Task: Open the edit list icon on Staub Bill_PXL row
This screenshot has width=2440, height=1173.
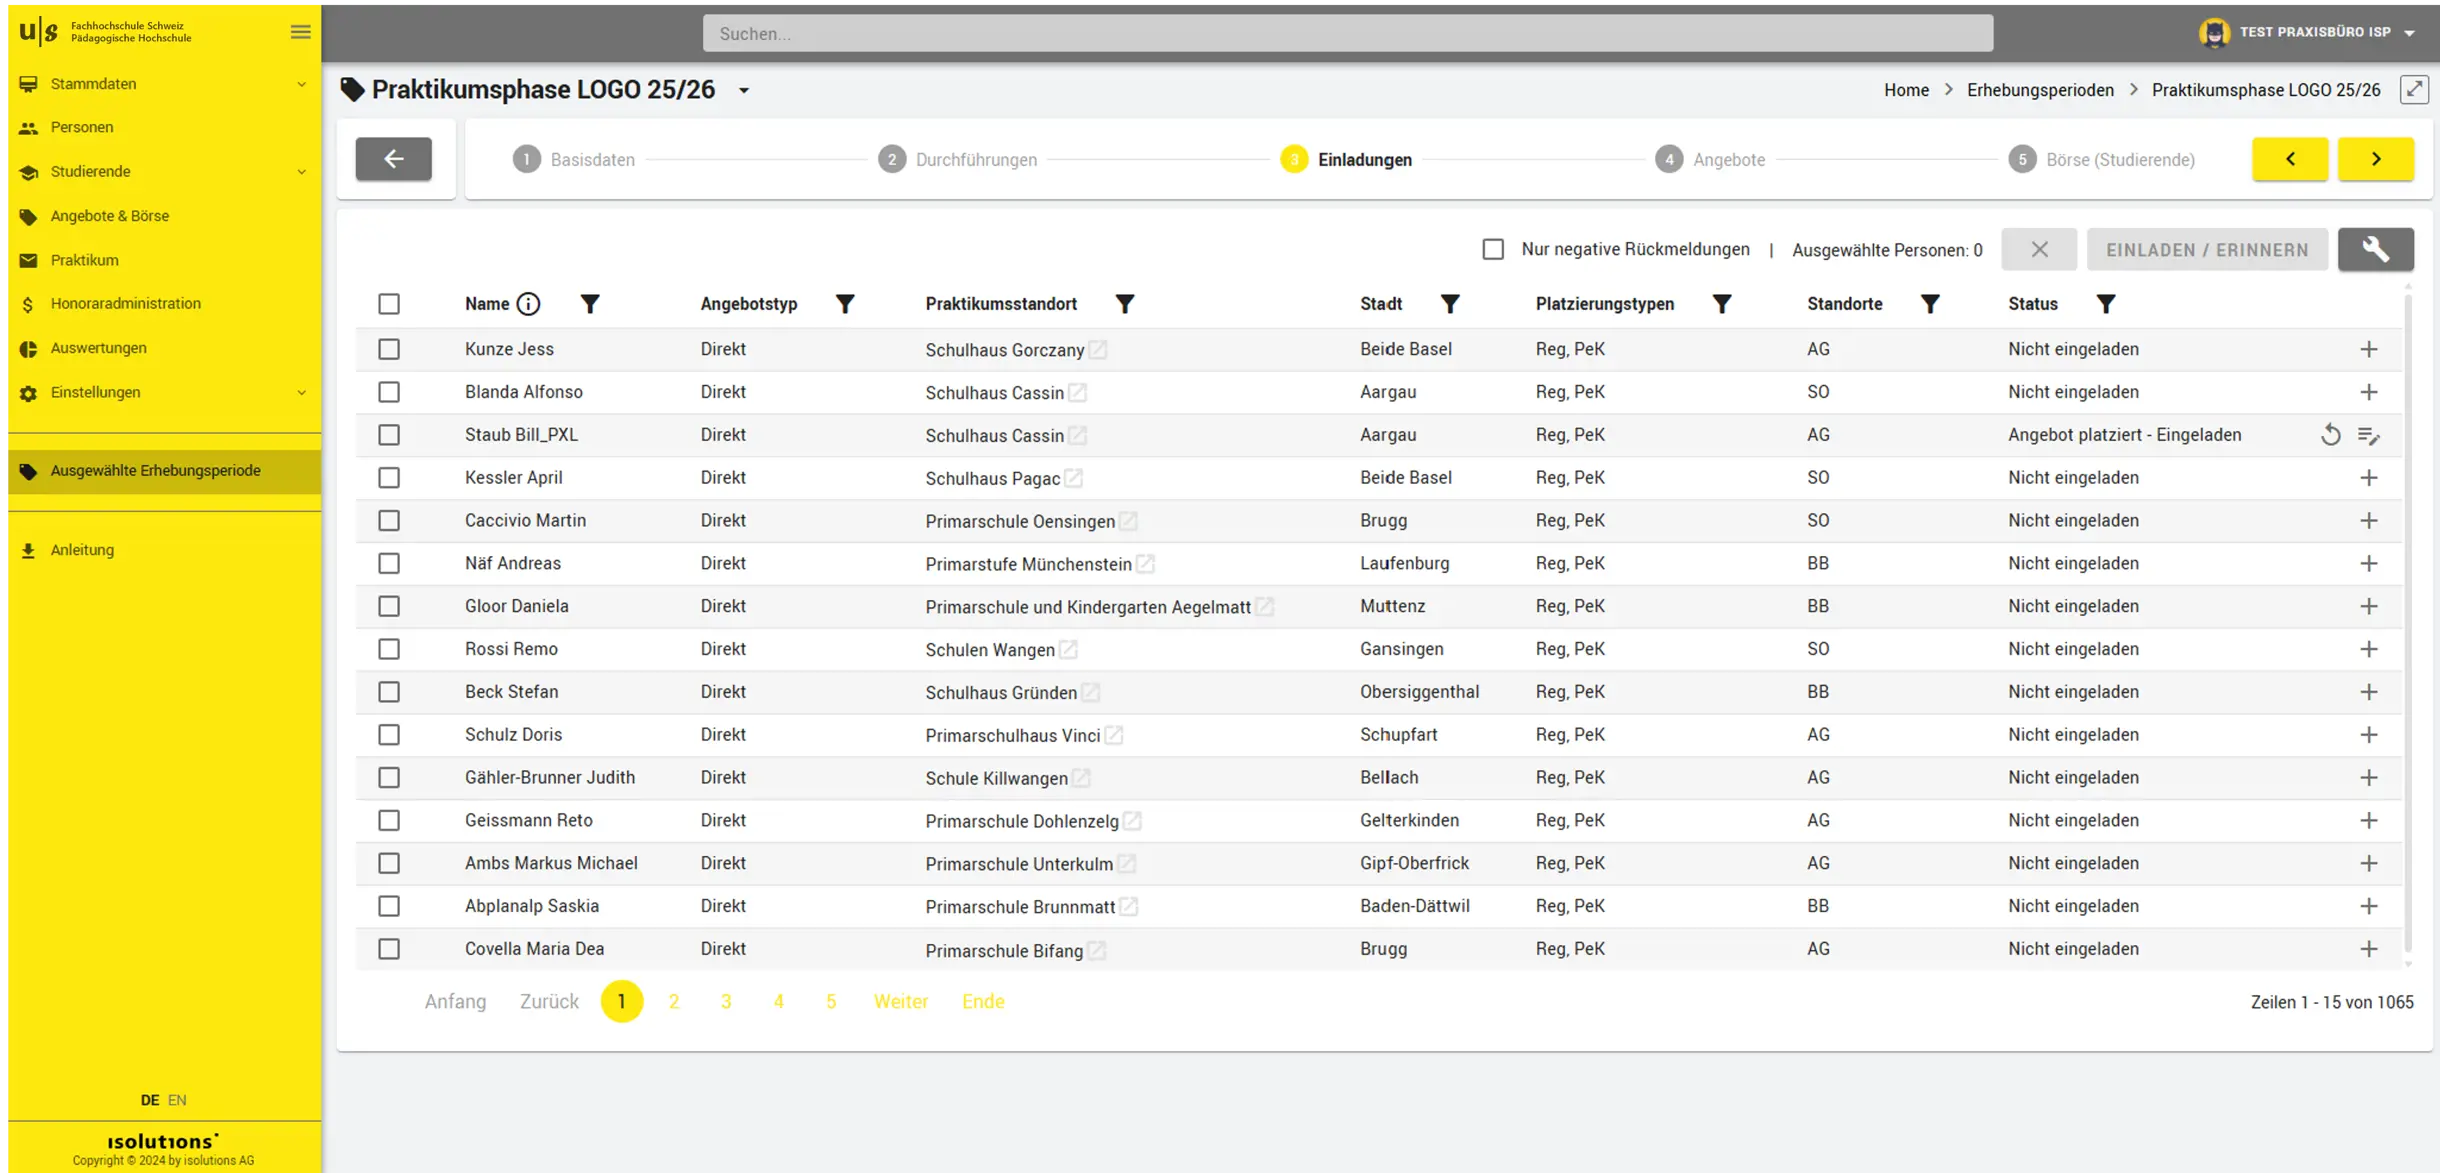Action: pyautogui.click(x=2370, y=435)
